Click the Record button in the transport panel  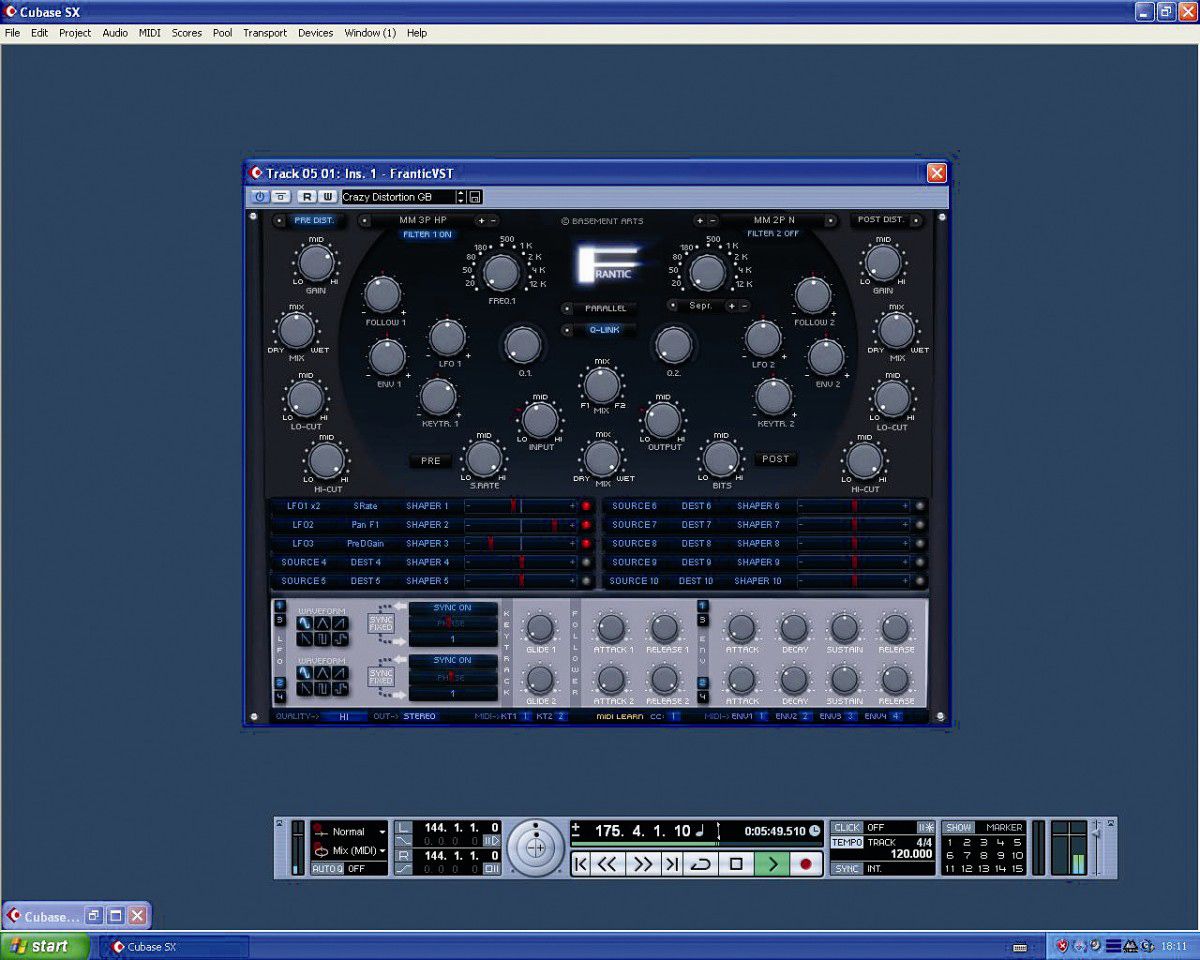(x=805, y=864)
